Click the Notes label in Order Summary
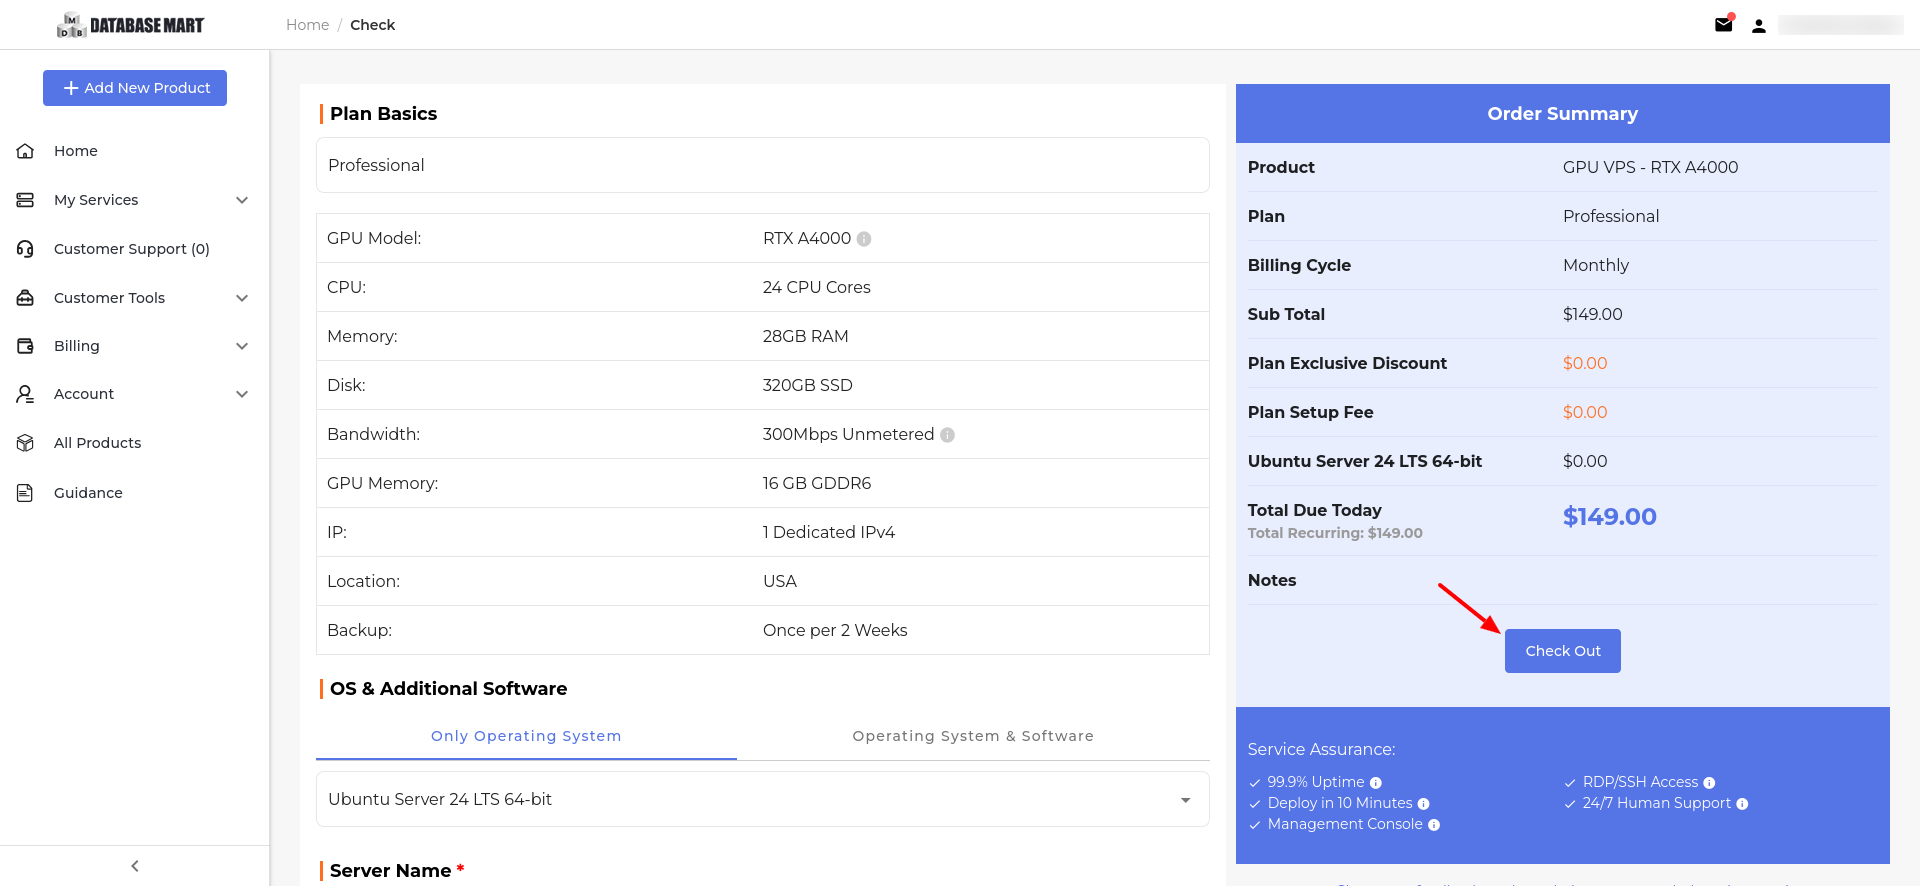This screenshot has width=1920, height=886. point(1272,580)
